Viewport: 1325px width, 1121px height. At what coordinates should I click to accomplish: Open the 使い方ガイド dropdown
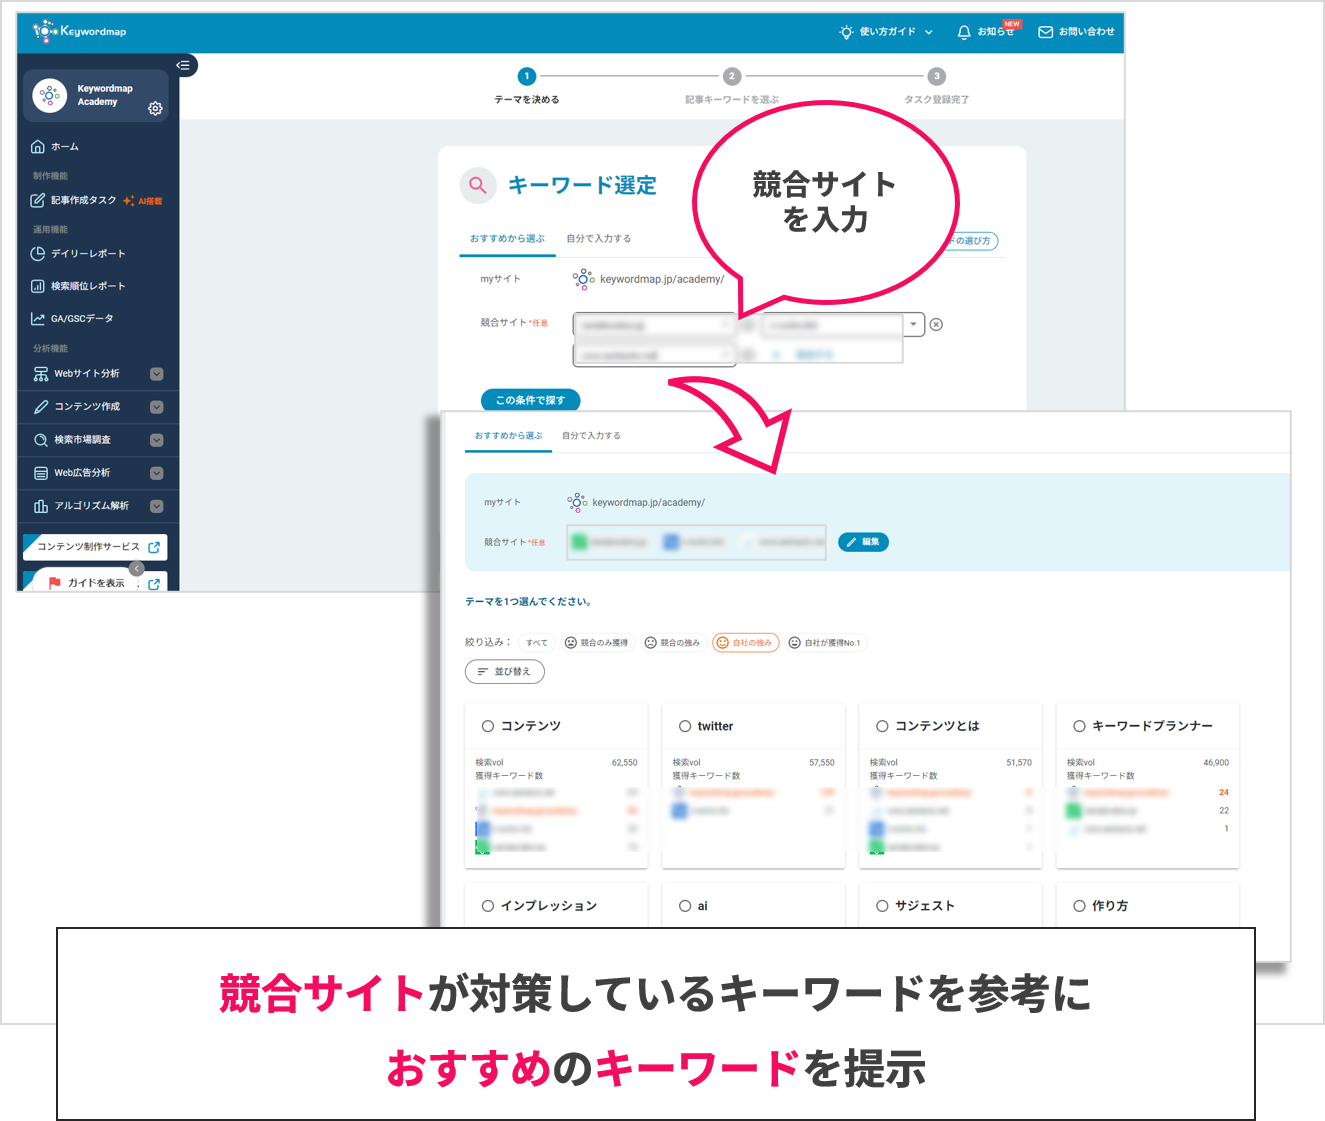(x=886, y=32)
